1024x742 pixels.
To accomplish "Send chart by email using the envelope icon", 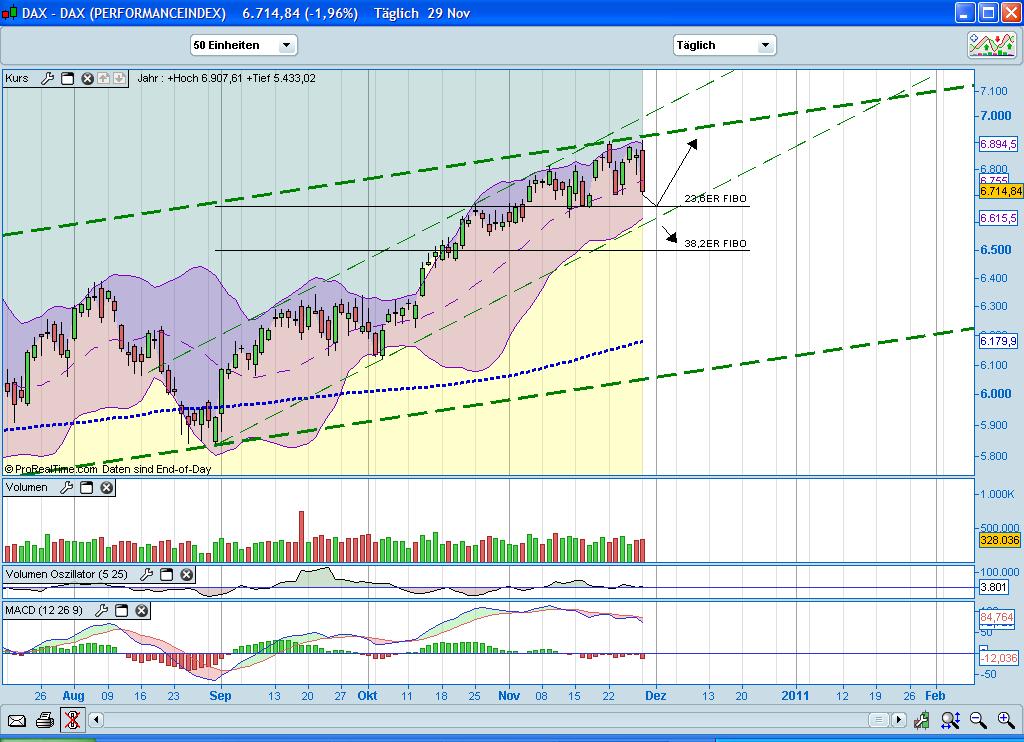I will point(16,719).
